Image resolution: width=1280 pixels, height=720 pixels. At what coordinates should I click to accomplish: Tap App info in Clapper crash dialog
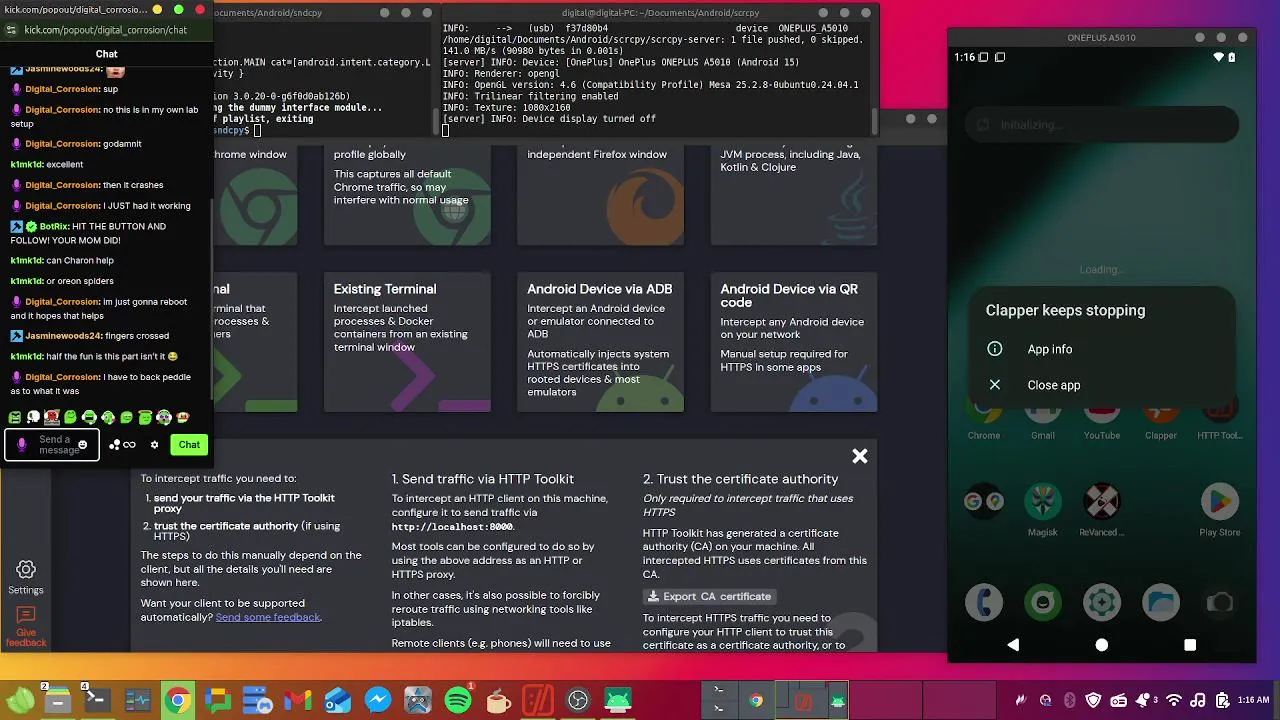pos(1049,349)
